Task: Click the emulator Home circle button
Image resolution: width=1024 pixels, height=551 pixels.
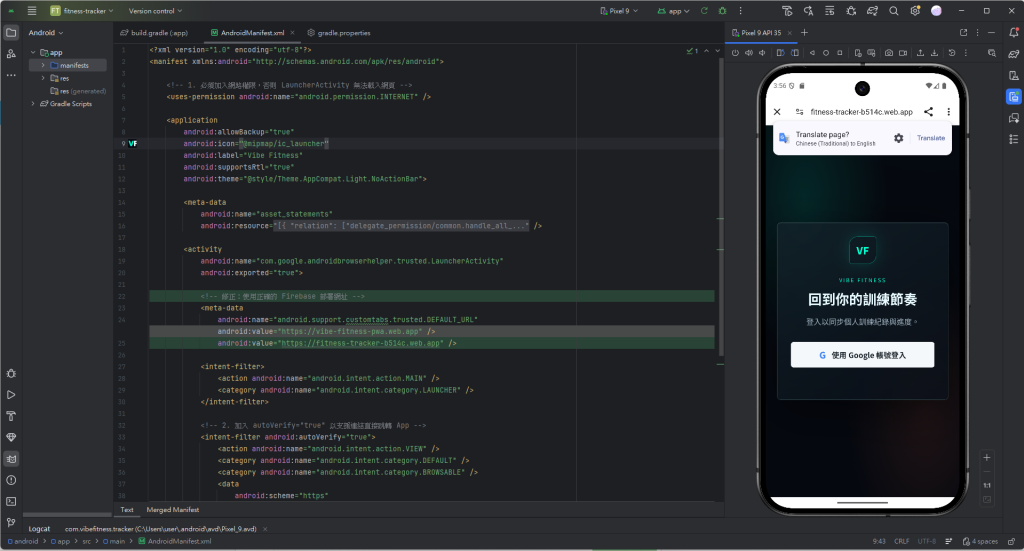Action: point(825,53)
